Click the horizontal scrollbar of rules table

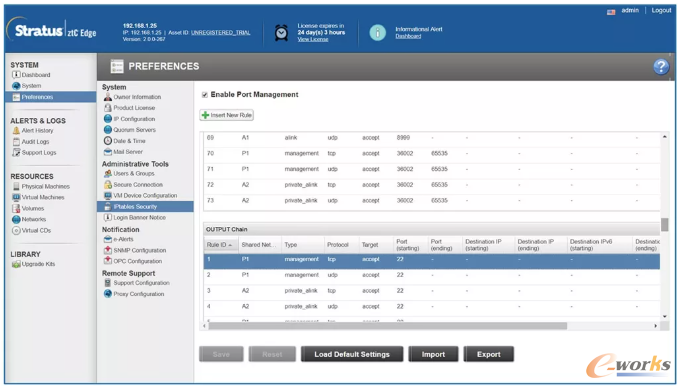387,326
